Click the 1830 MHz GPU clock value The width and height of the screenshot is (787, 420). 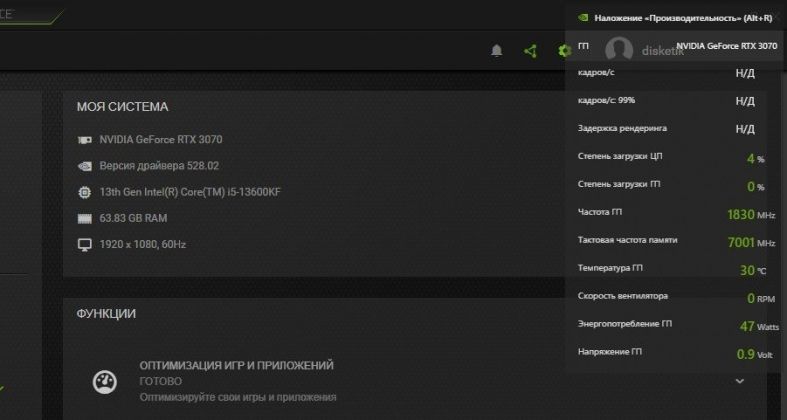point(751,215)
